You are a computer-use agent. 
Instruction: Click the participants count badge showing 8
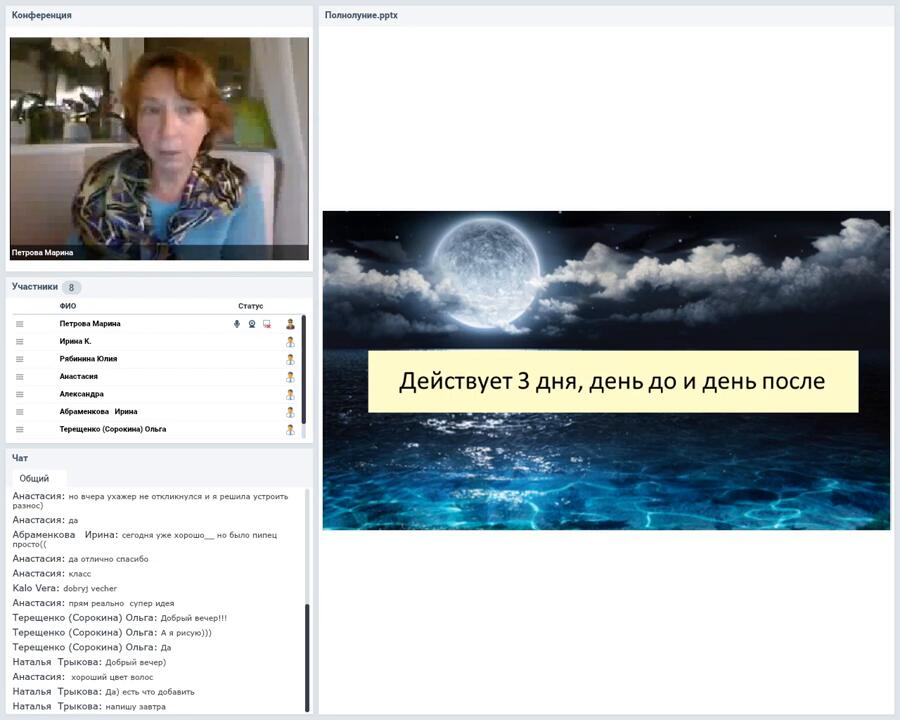pyautogui.click(x=71, y=287)
